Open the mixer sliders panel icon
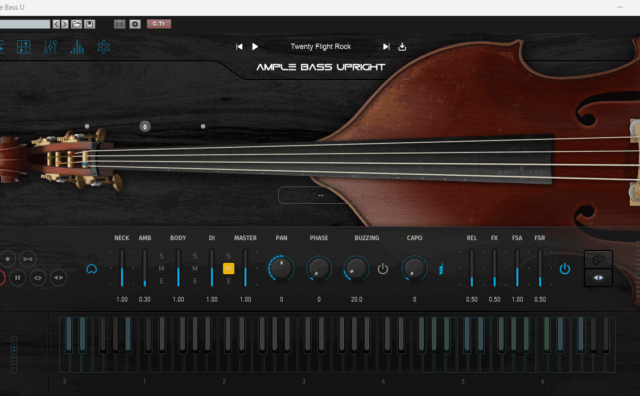640x396 pixels. tap(50, 47)
